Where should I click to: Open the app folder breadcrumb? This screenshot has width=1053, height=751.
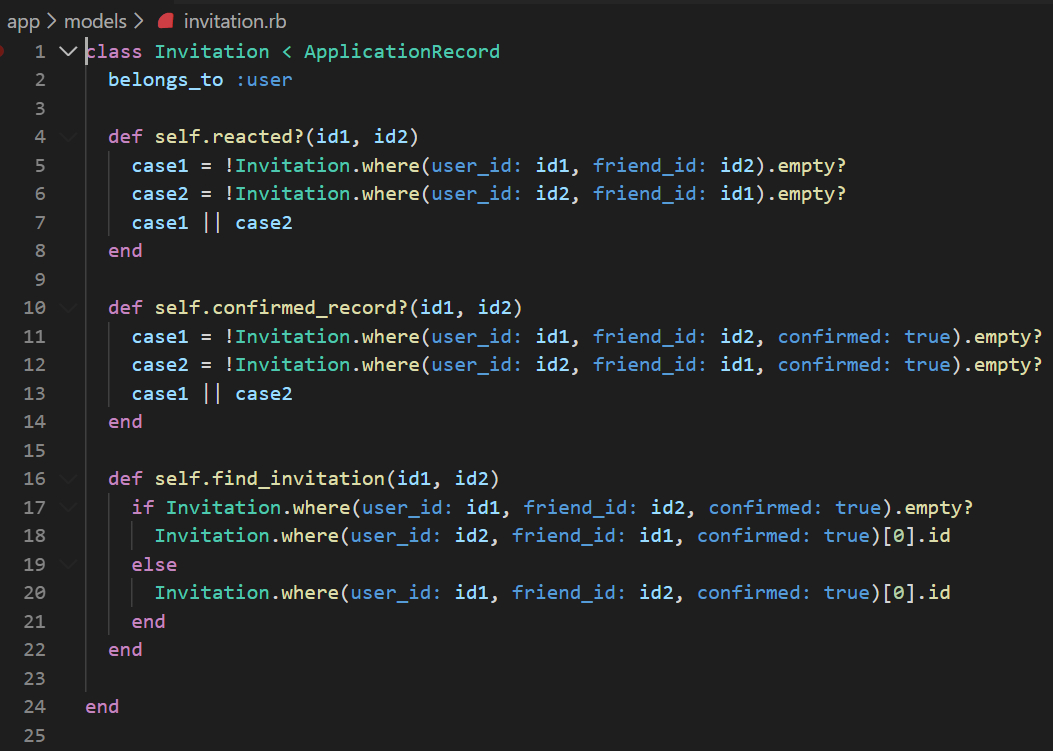click(23, 21)
